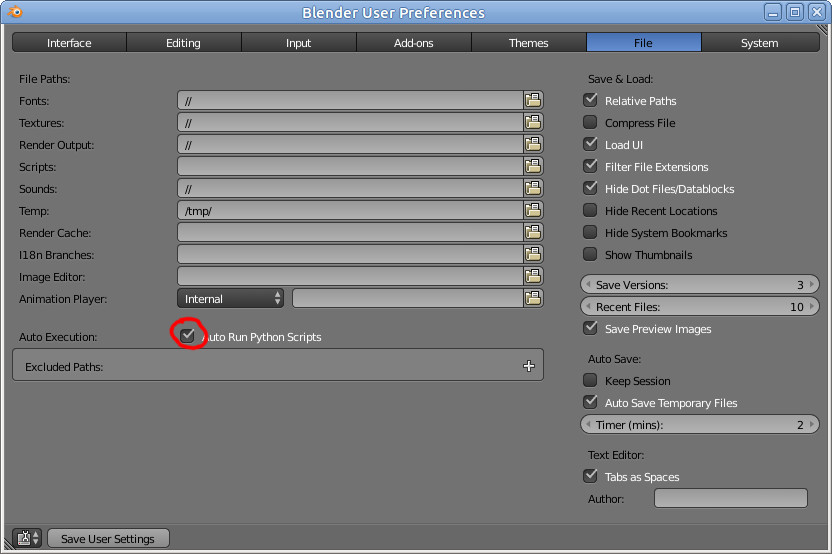Screen dimensions: 832x554
Task: Open file browser for Textures path
Action: [533, 122]
